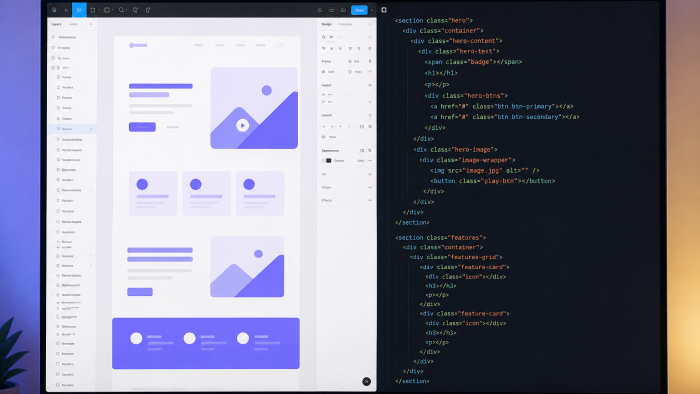Click the icon at first Layout section header

pyautogui.click(x=370, y=85)
